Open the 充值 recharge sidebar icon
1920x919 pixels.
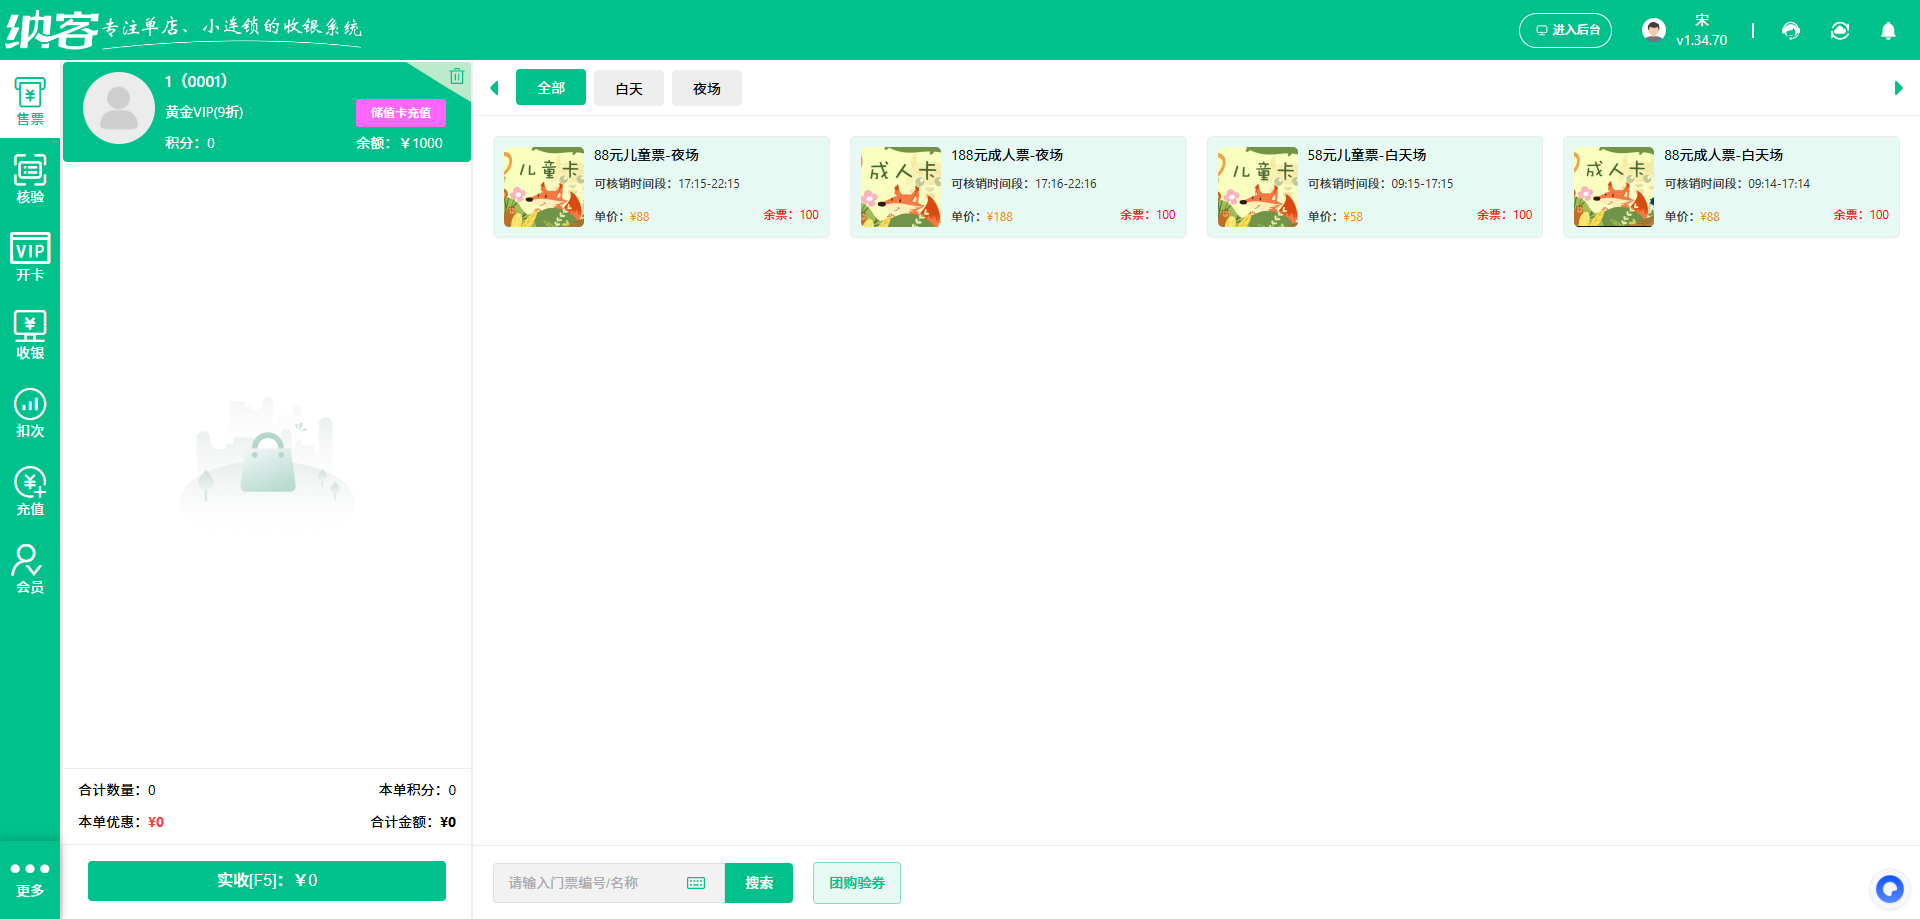click(x=30, y=491)
